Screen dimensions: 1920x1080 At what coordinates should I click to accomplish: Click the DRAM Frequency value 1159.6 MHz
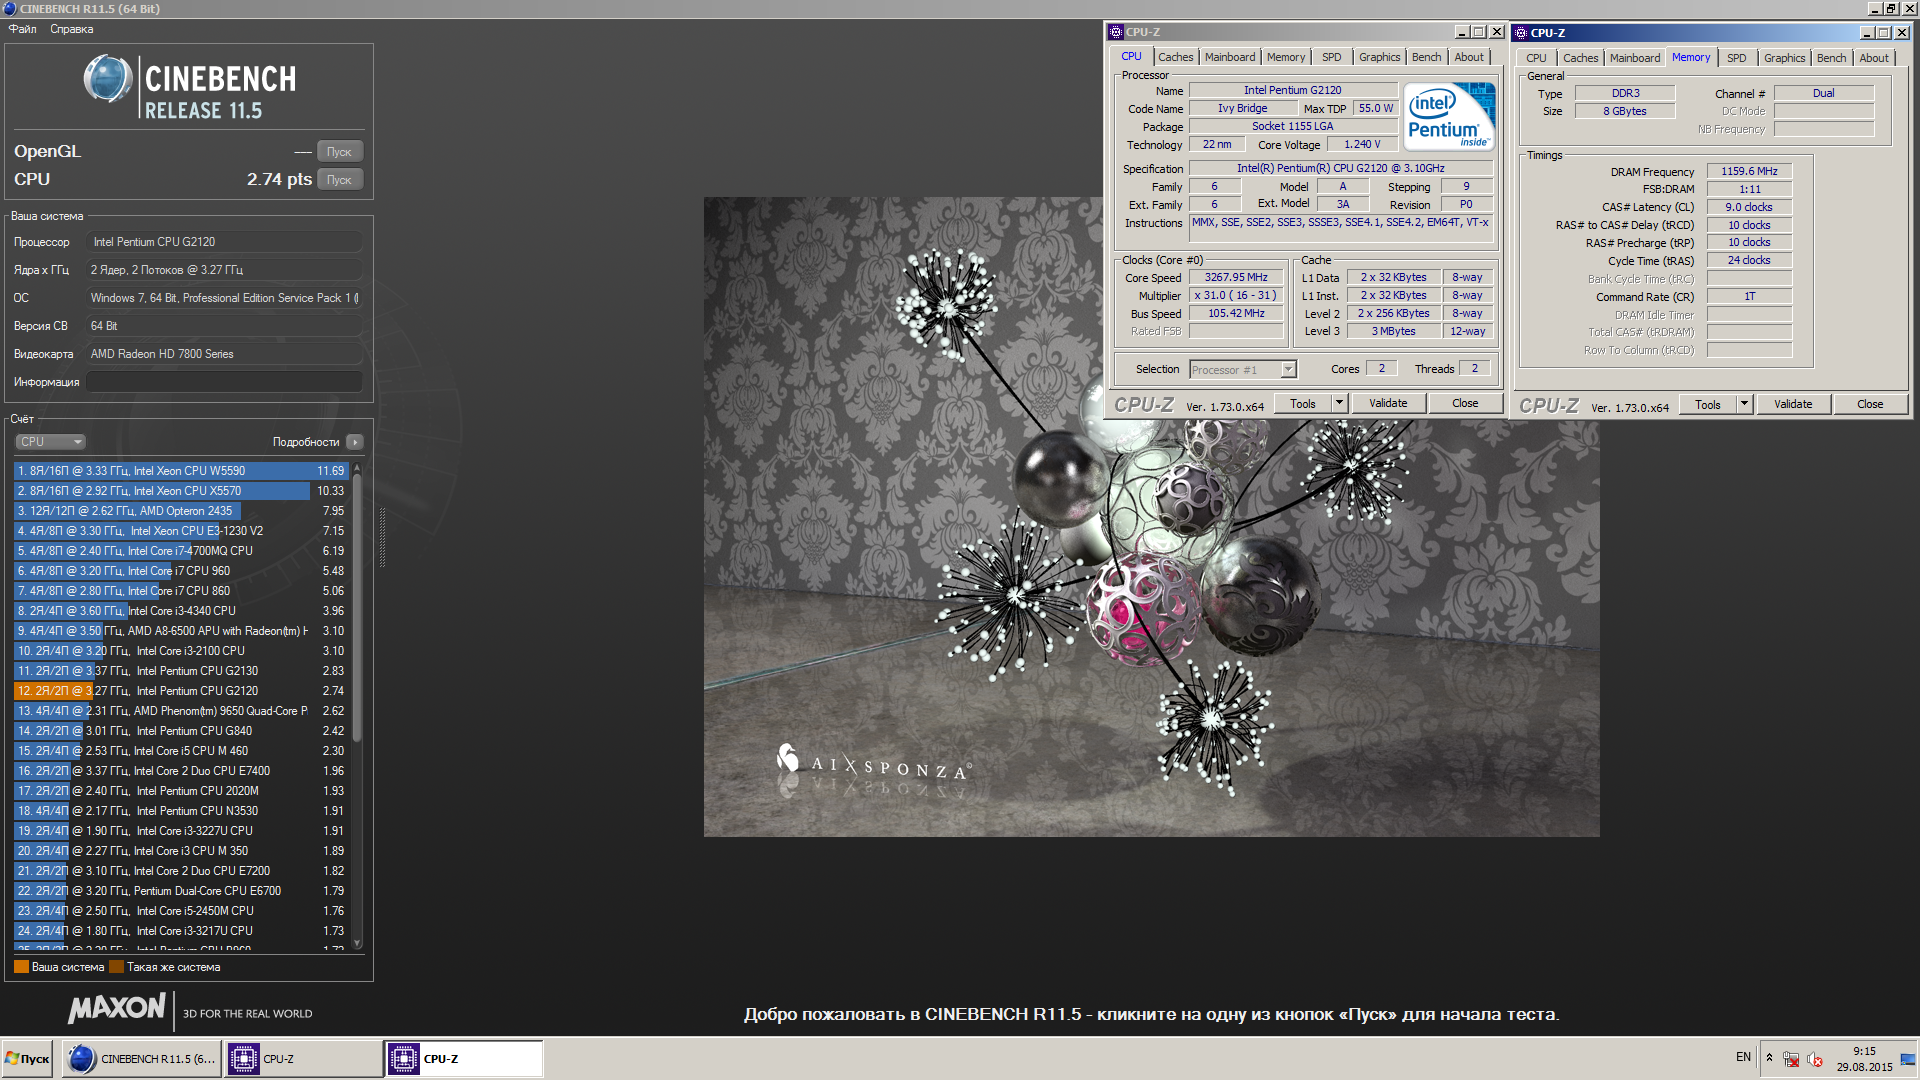point(1749,171)
